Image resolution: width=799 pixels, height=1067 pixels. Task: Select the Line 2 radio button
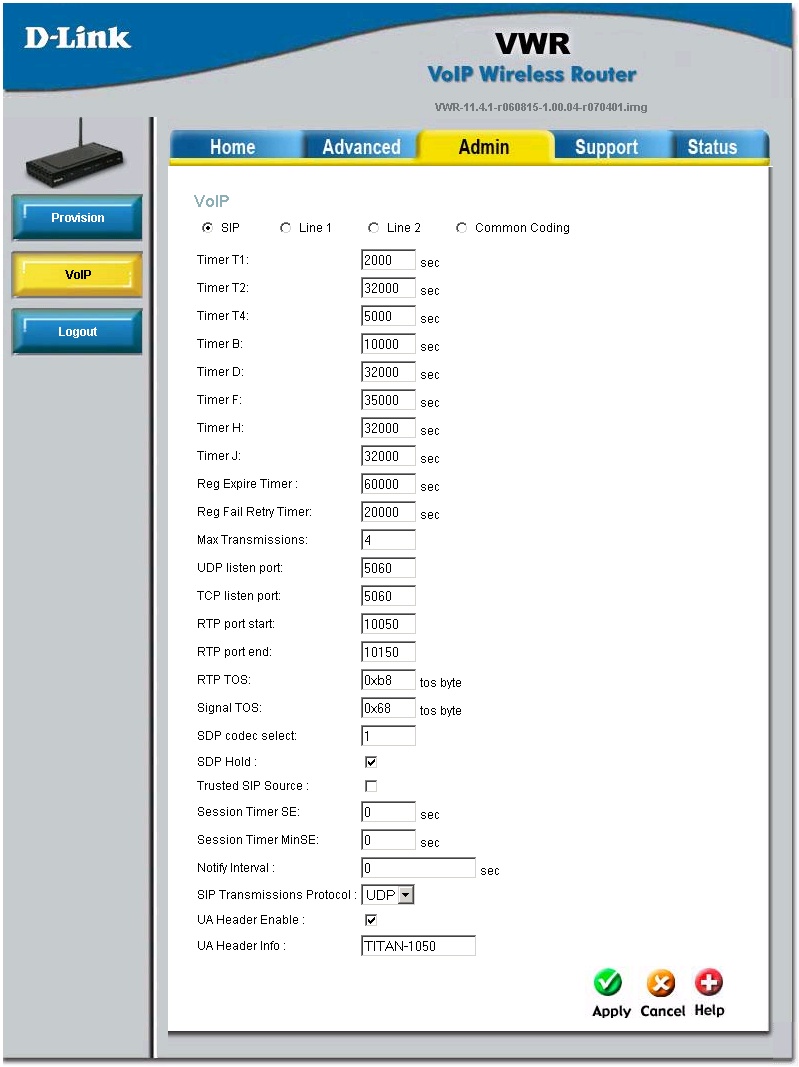[x=373, y=227]
